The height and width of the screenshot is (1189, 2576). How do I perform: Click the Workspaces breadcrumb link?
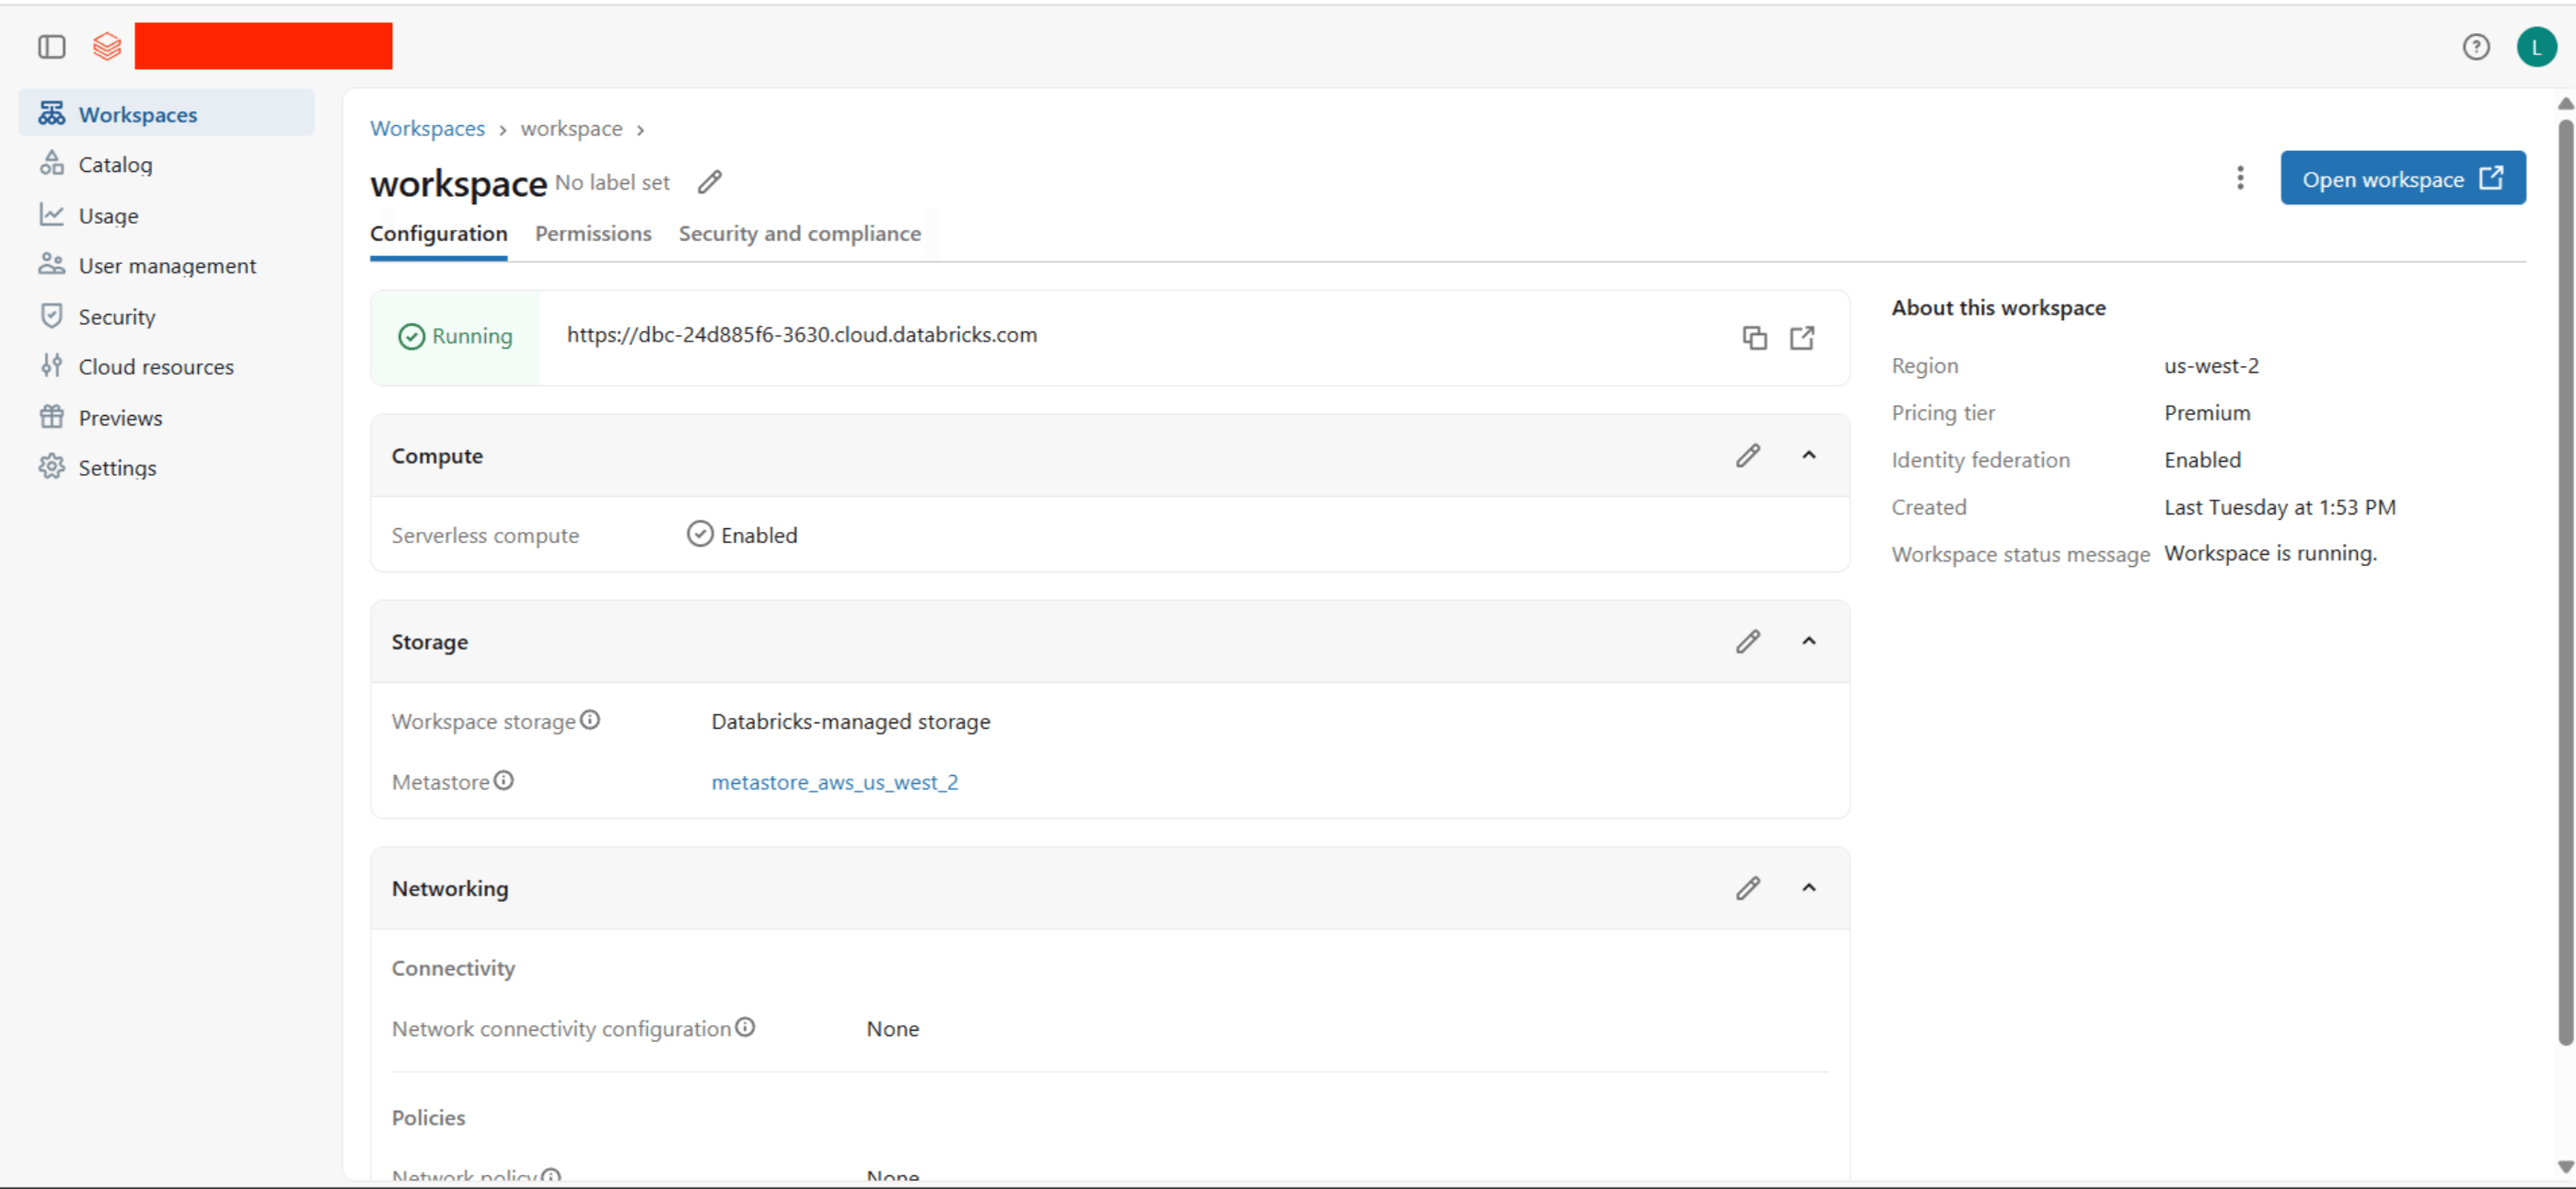(427, 129)
